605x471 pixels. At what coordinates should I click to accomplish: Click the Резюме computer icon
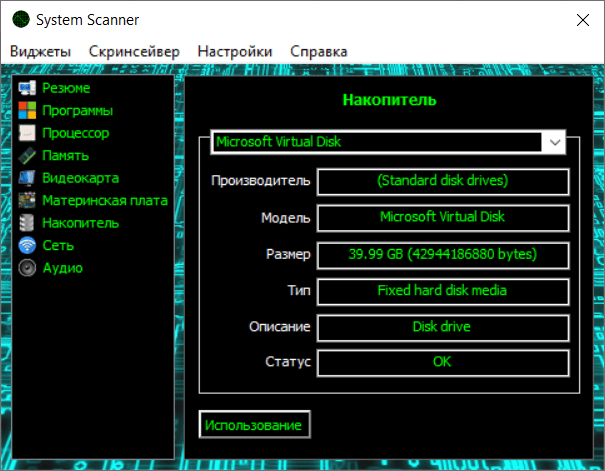27,88
